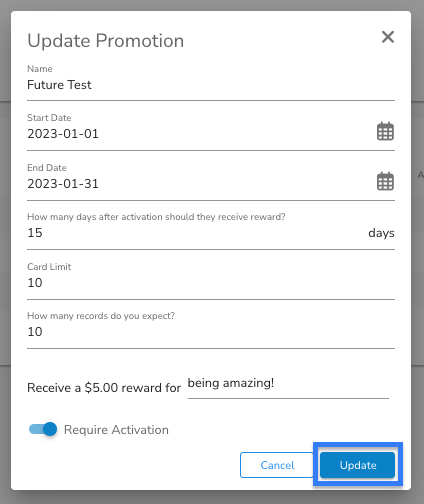Image resolution: width=424 pixels, height=504 pixels.
Task: Open the Start Date calendar picker icon
Action: click(x=385, y=131)
